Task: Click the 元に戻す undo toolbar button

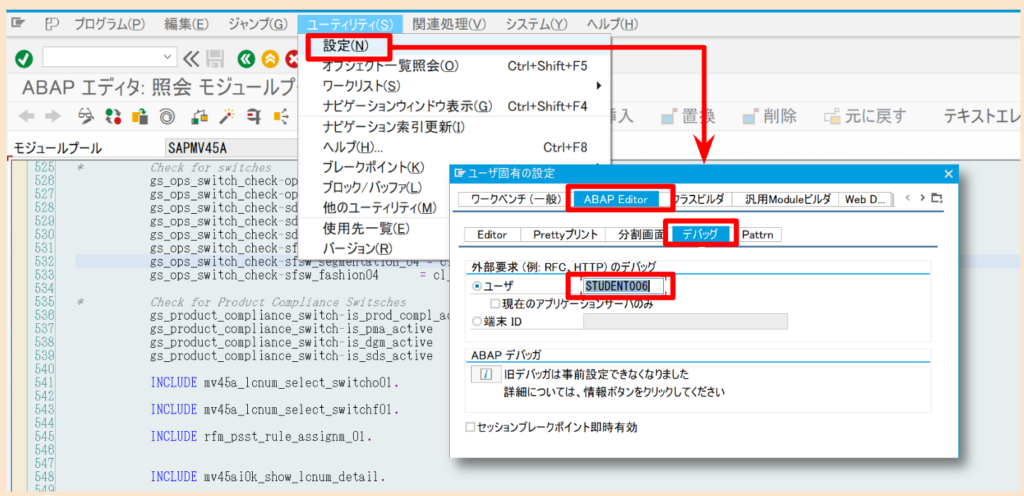Action: pos(865,117)
